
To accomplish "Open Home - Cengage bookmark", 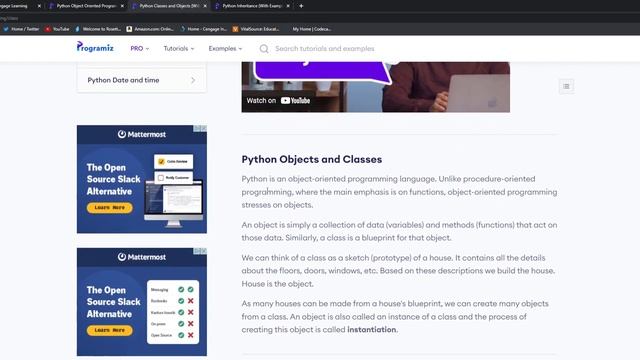I will tap(203, 29).
